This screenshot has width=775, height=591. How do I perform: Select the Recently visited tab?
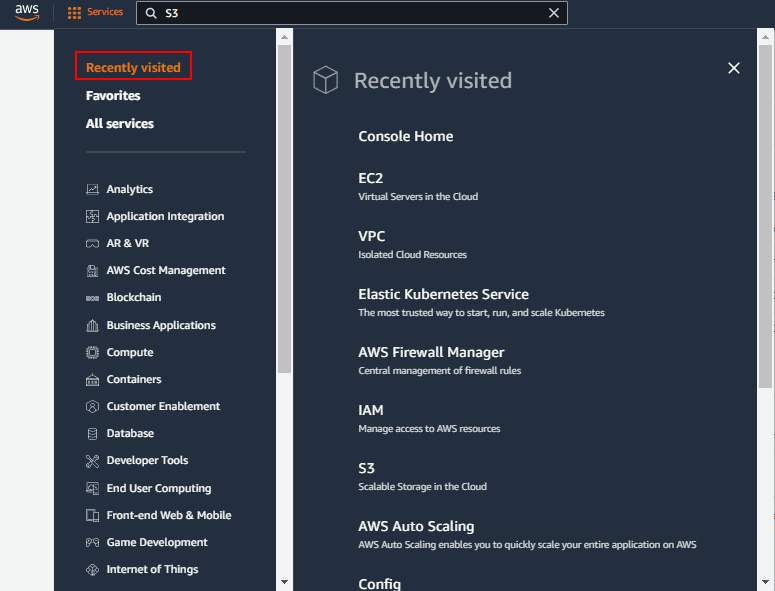[x=133, y=67]
